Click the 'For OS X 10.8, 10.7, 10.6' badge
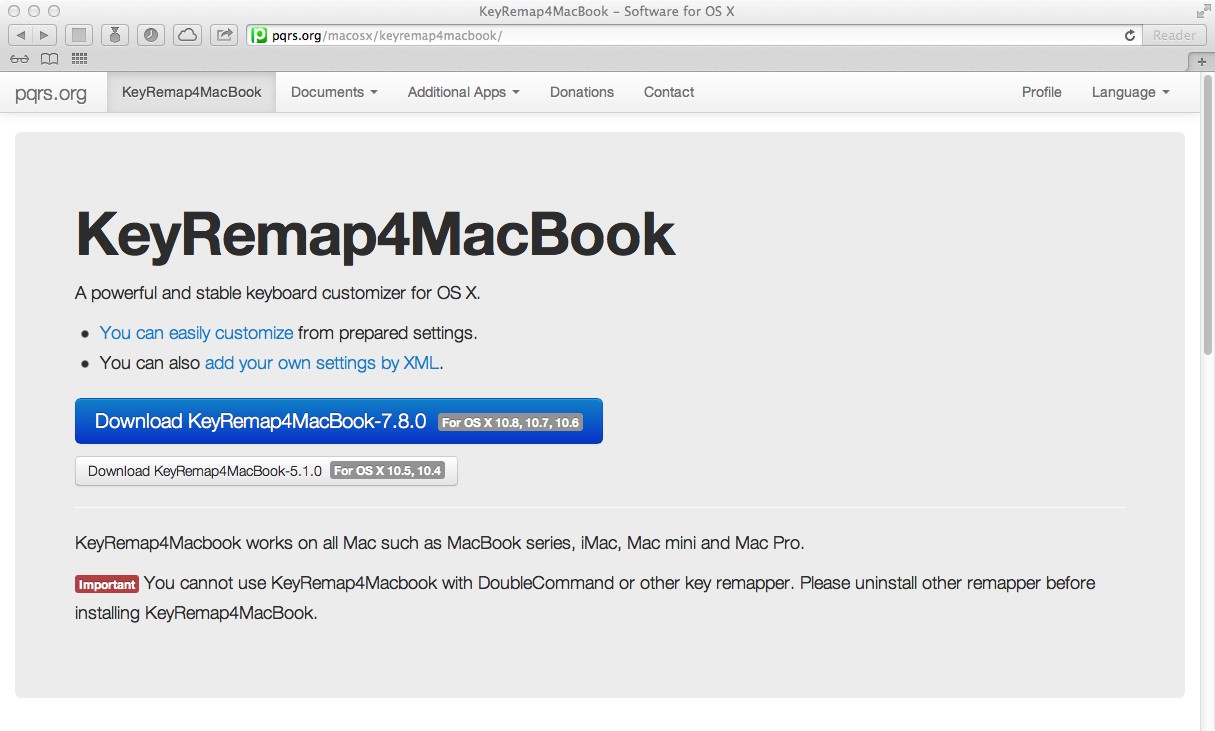Viewport: 1215px width, 731px height. coord(510,423)
